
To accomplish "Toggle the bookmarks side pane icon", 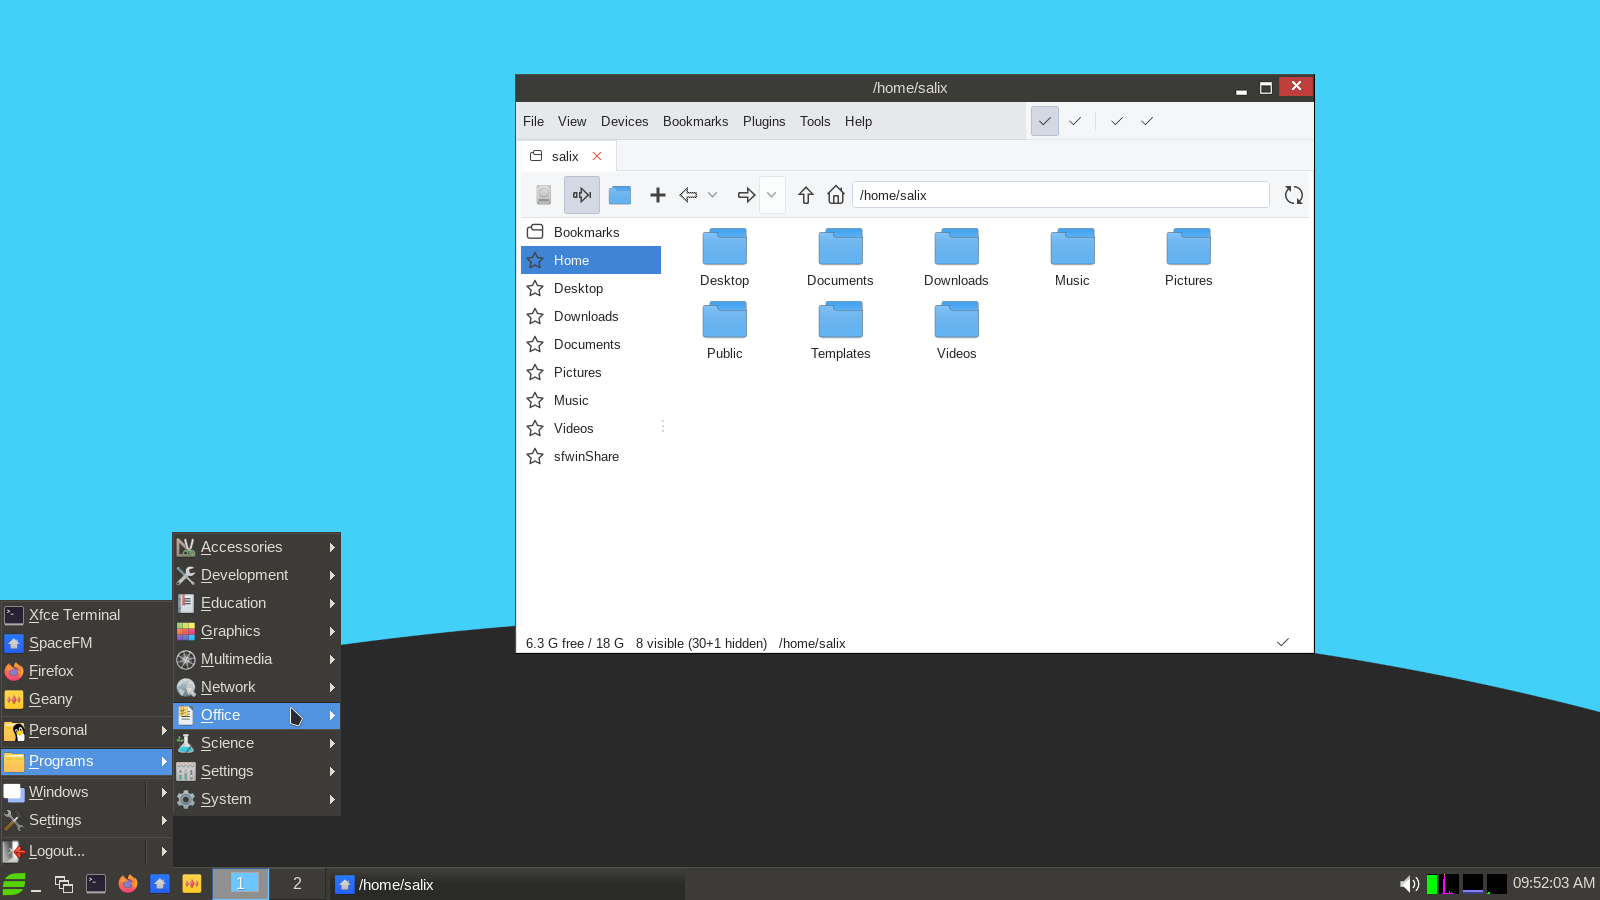I will pos(582,195).
